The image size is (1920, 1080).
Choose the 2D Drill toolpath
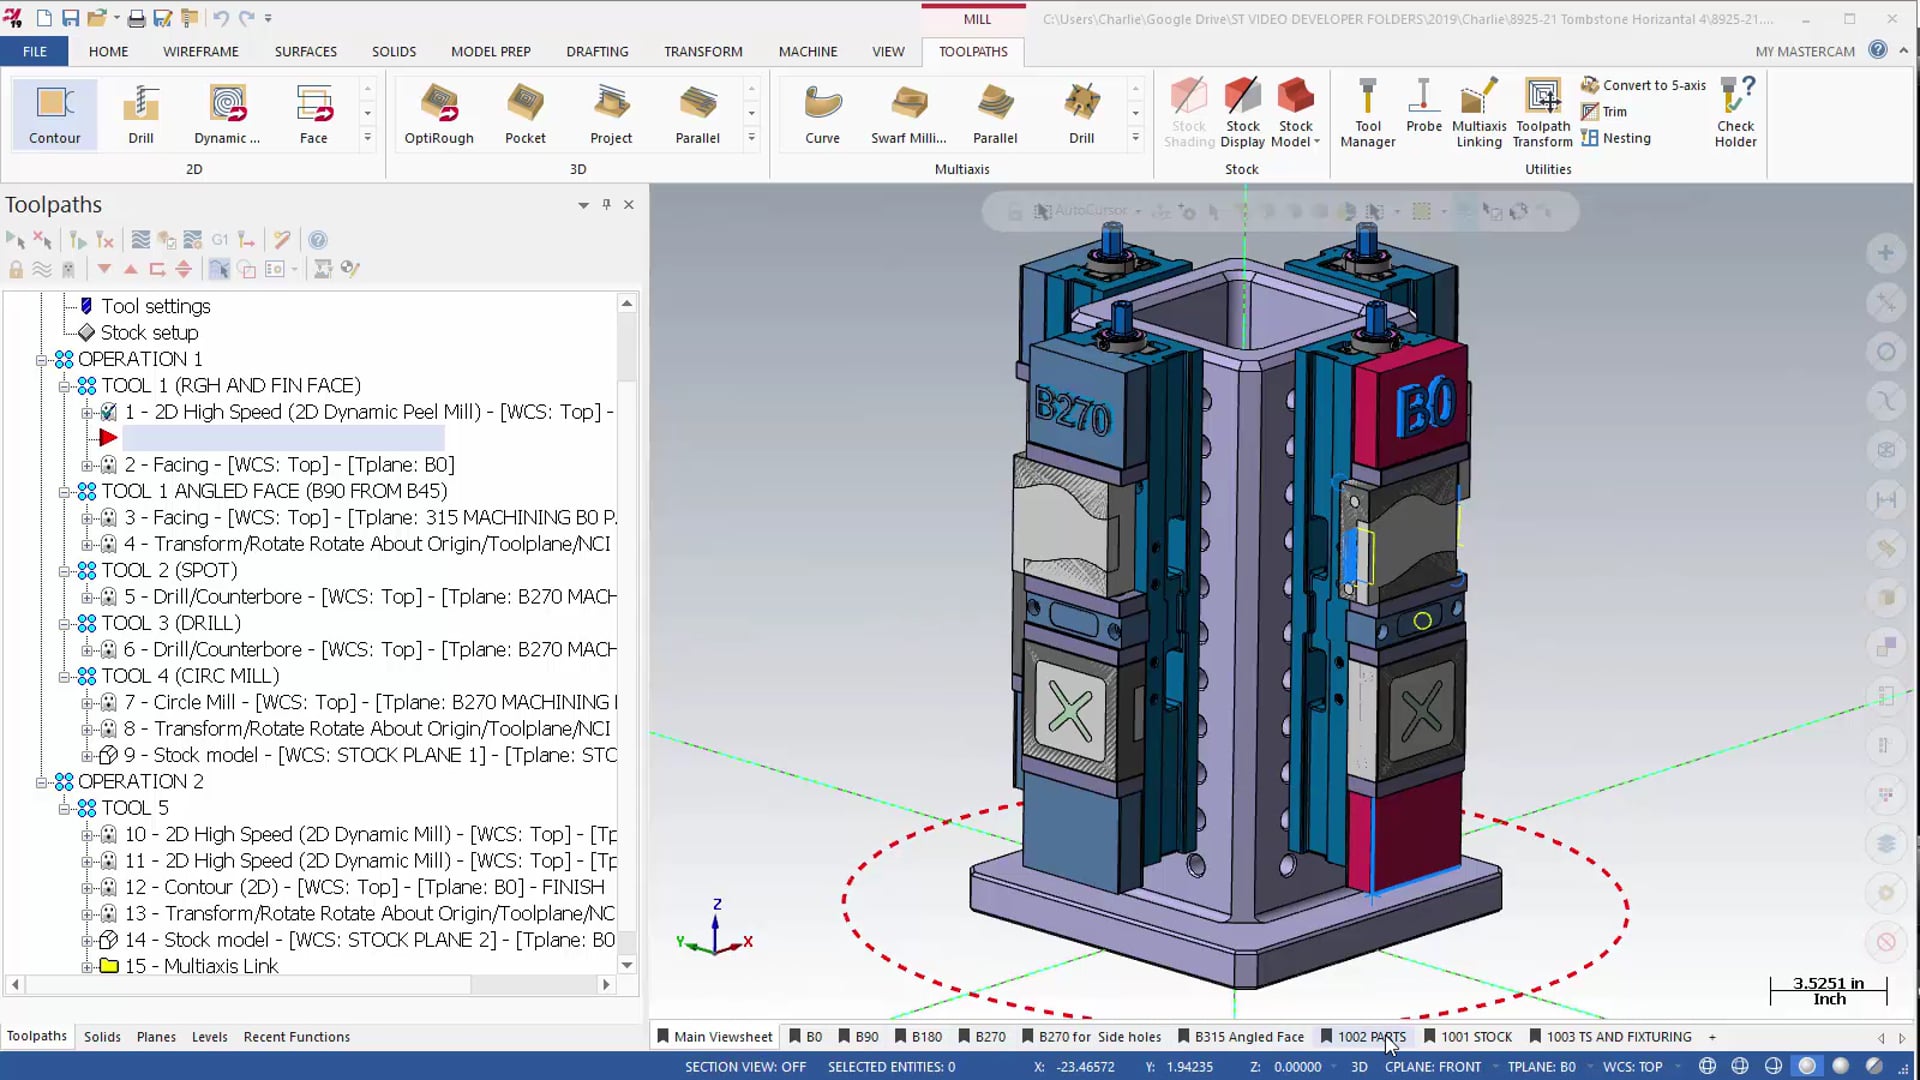coord(140,114)
